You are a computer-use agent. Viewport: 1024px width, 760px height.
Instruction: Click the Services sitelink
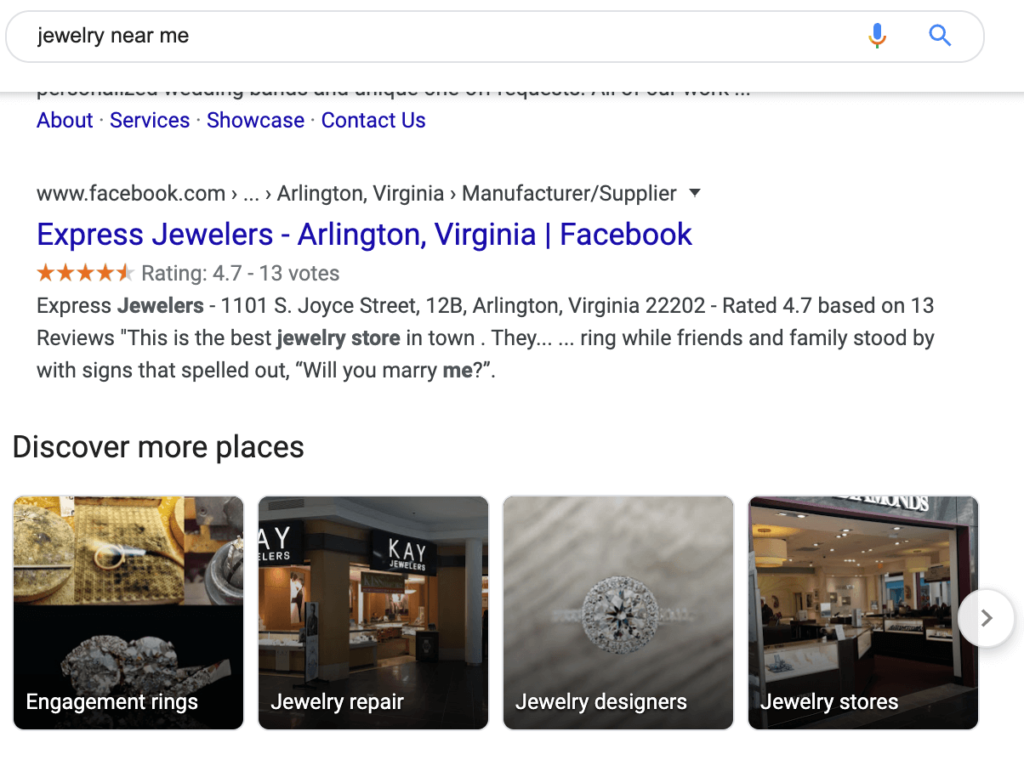[150, 120]
